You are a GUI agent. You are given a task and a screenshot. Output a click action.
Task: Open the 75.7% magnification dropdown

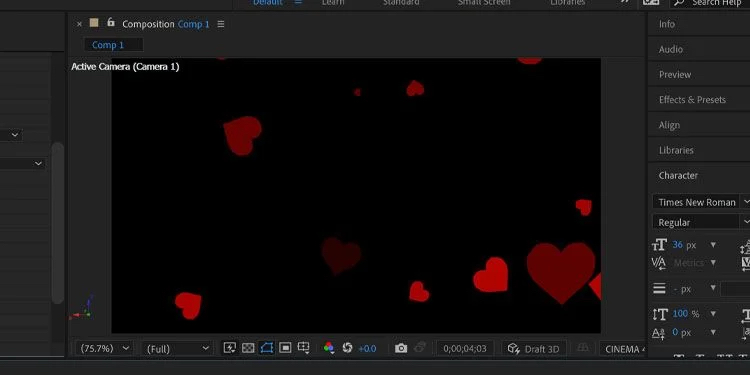point(105,348)
